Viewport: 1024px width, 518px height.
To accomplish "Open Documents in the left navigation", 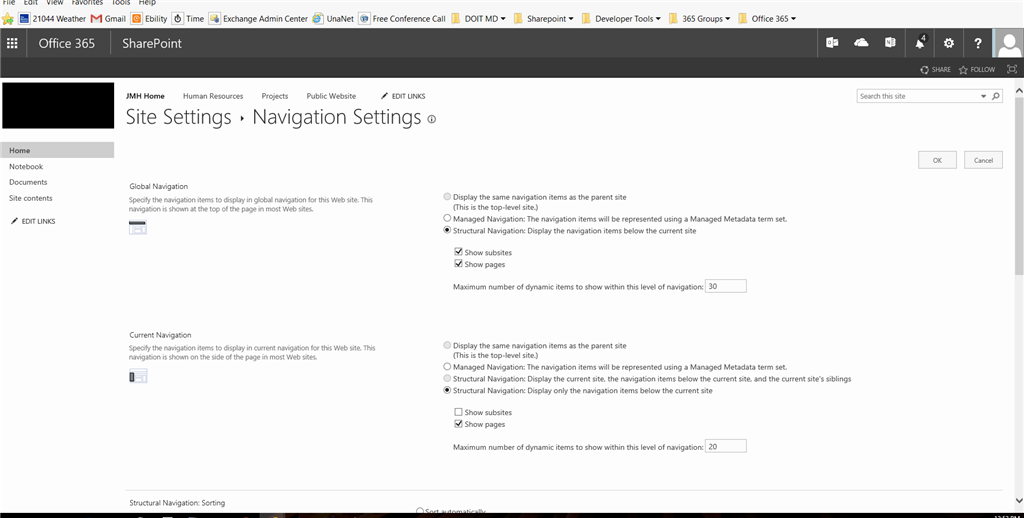I will (28, 182).
